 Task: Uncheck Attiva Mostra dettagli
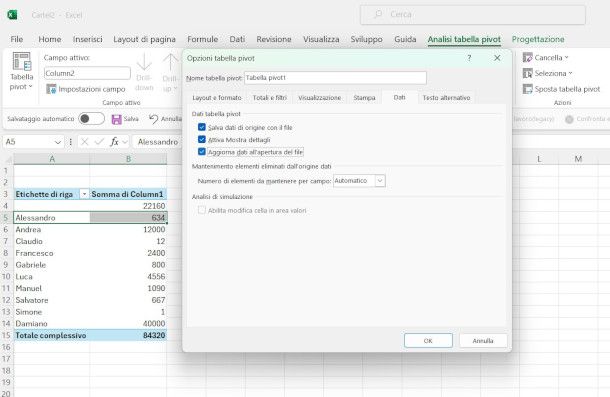coord(202,139)
